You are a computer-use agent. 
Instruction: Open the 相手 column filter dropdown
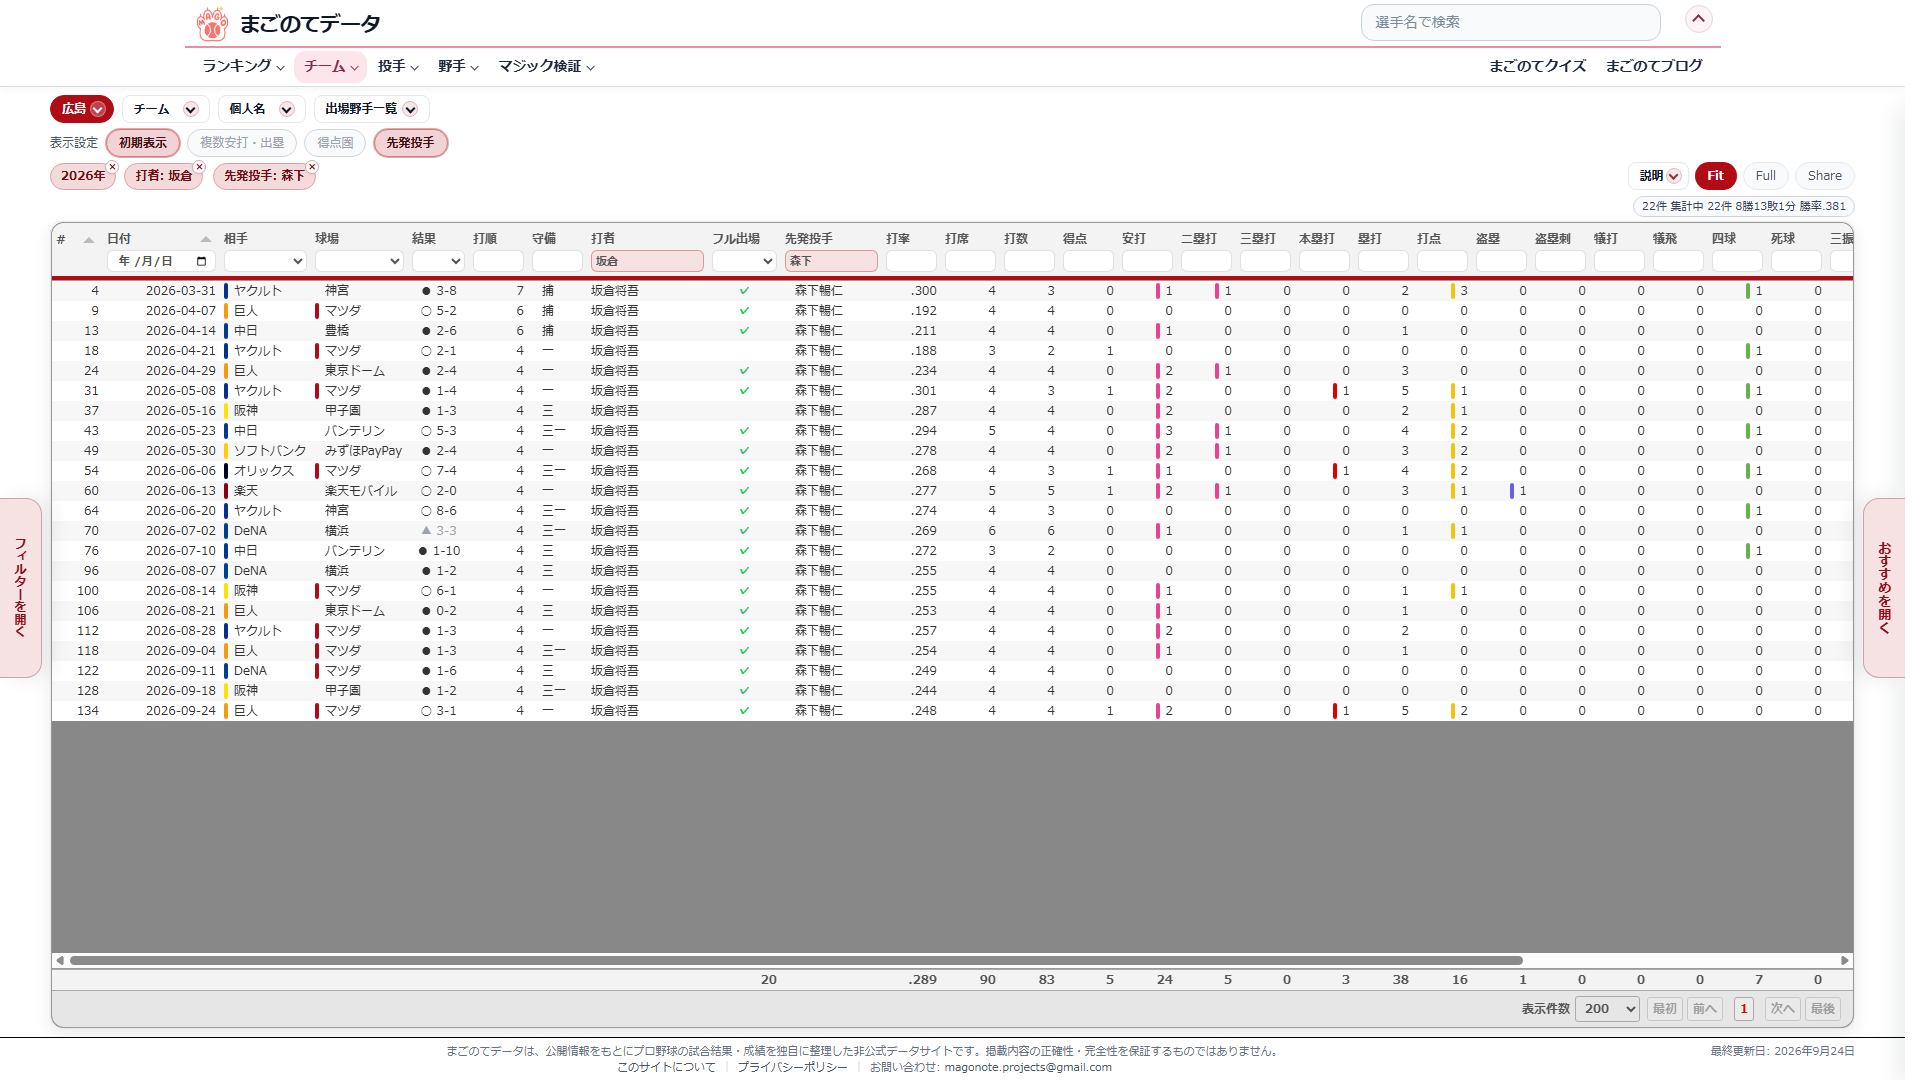[265, 261]
